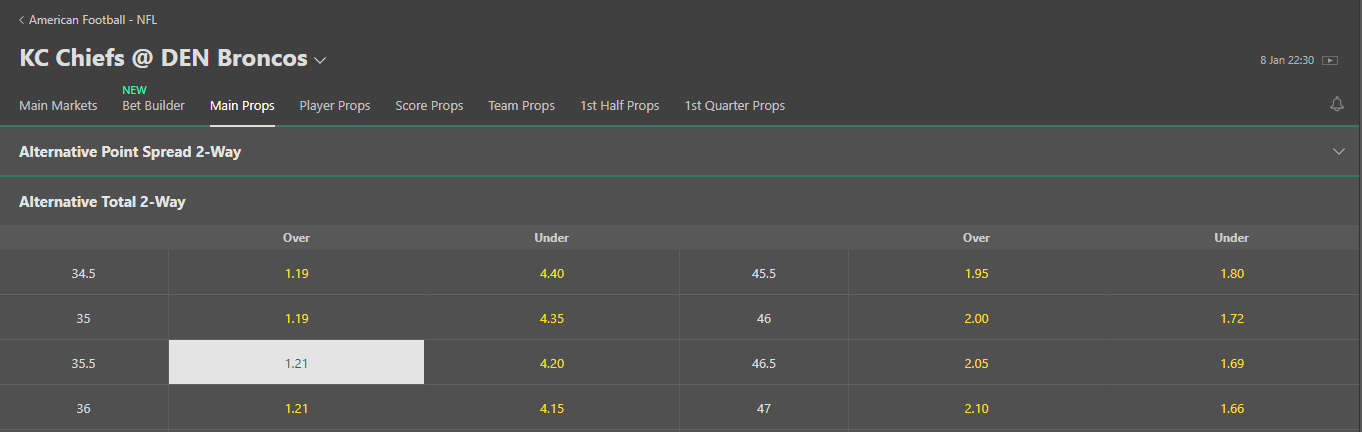Go back via American Football - NFL arrow
1362x432 pixels.
(x=88, y=20)
